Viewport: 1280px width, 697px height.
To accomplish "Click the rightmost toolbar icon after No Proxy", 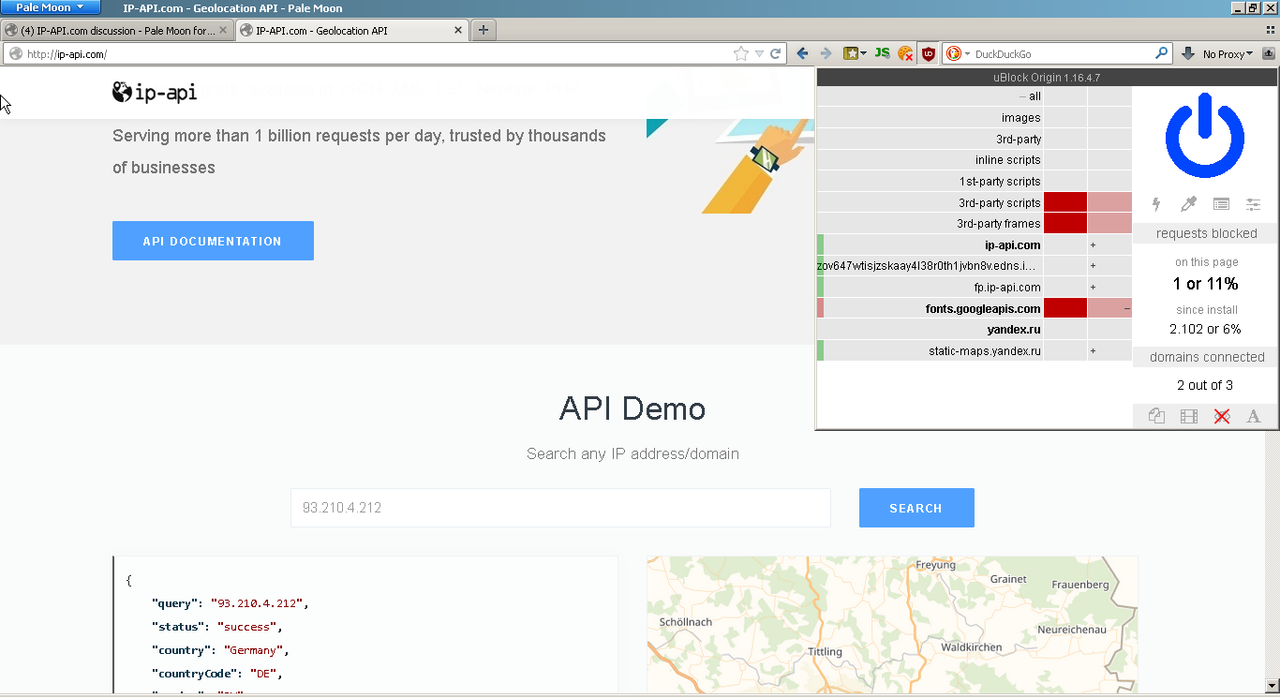I will 1267,54.
